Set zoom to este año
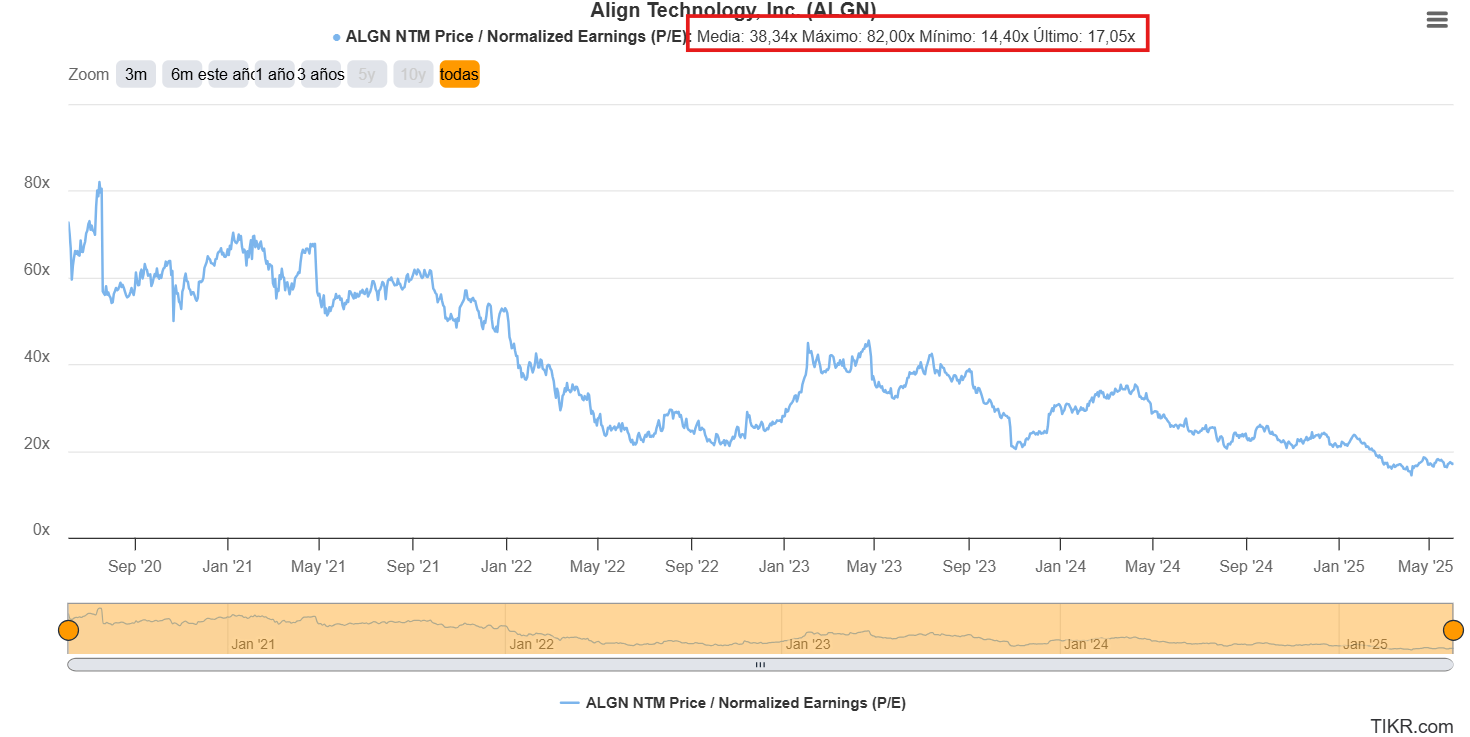Image resolution: width=1470 pixels, height=737 pixels. pyautogui.click(x=228, y=74)
